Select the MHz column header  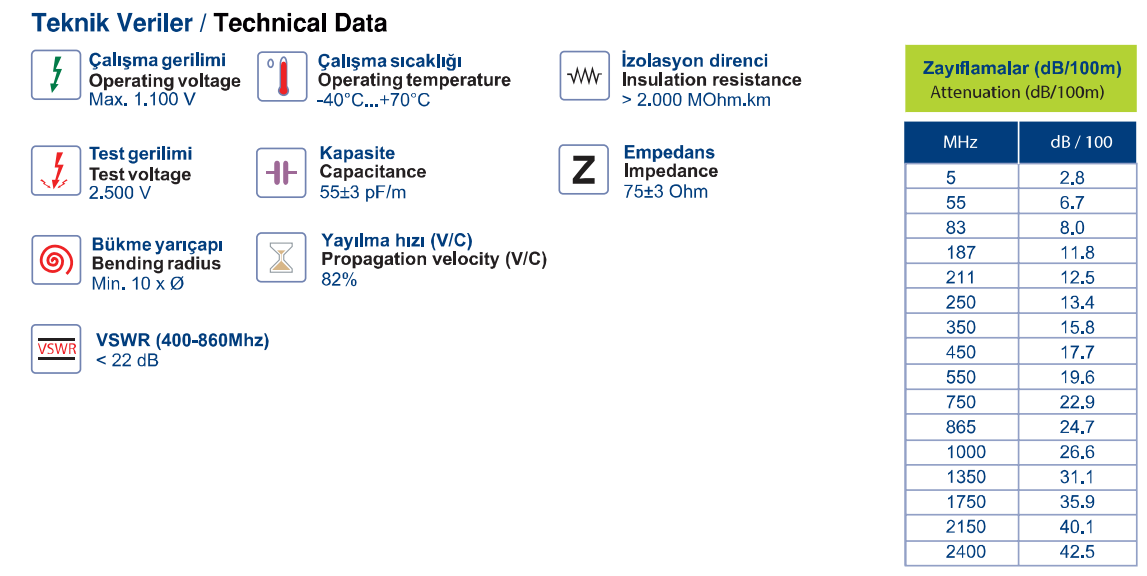[961, 142]
